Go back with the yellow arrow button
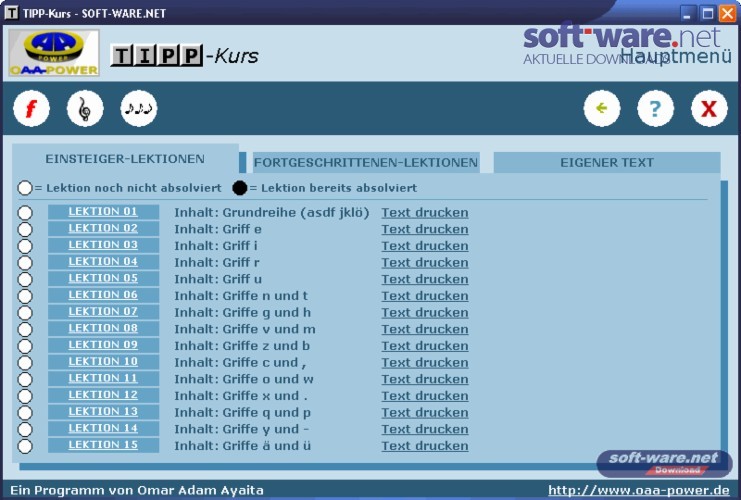 [602, 109]
